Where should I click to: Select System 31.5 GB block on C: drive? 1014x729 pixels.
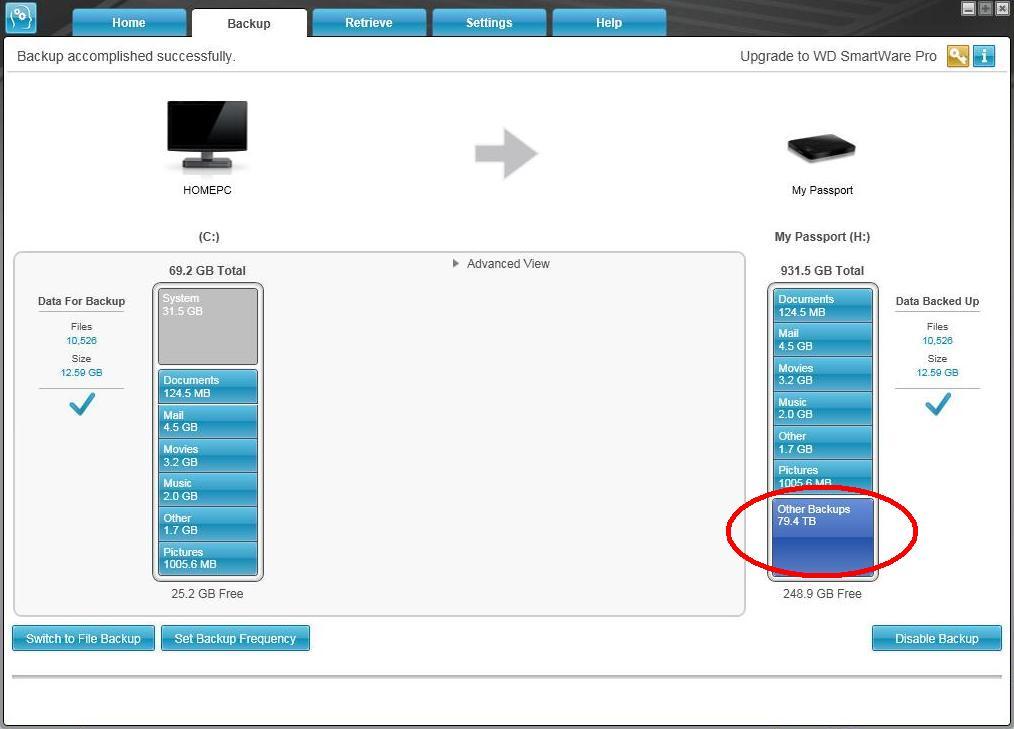tap(208, 326)
